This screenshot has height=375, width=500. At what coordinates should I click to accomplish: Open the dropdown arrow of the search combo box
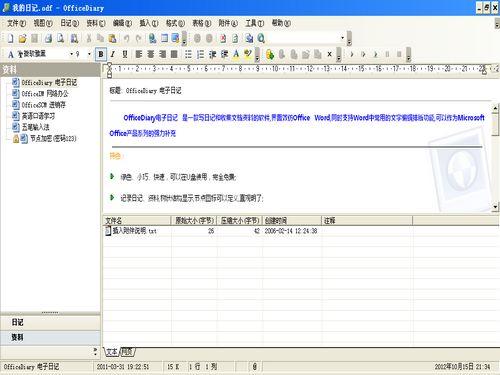click(x=342, y=38)
